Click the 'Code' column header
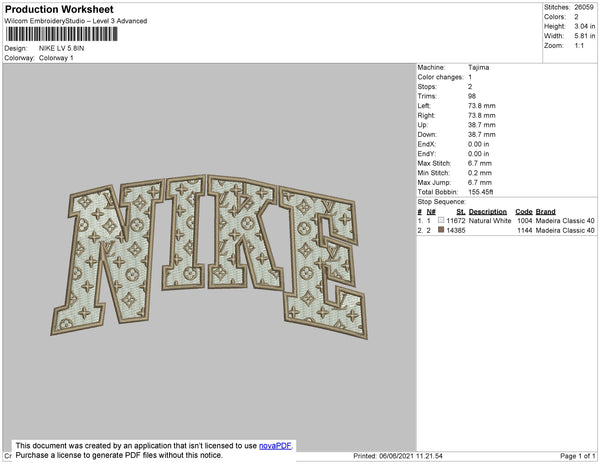 [523, 212]
